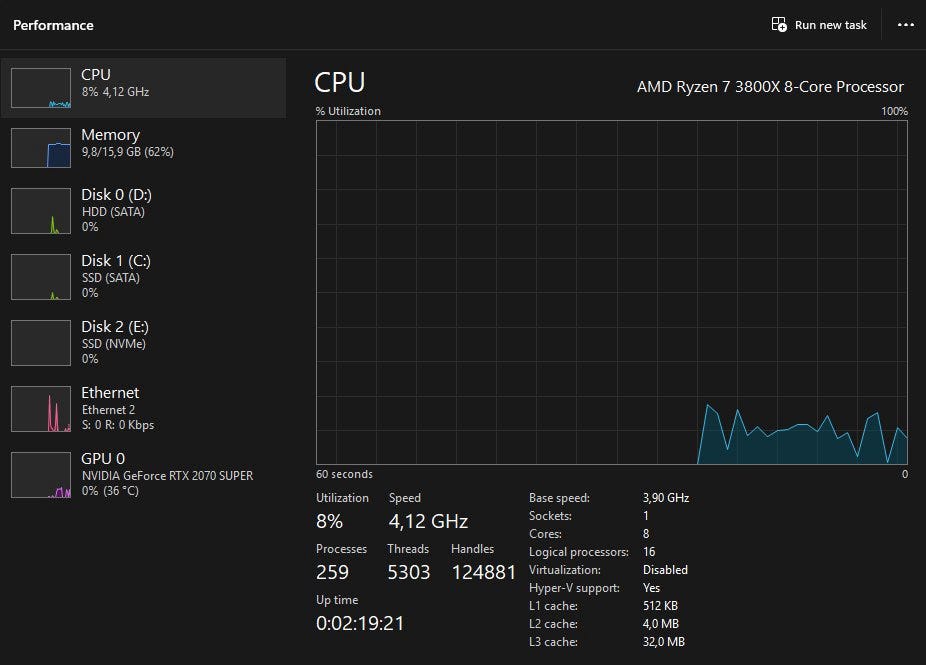Click the Up time value
926x665 pixels.
[x=360, y=623]
